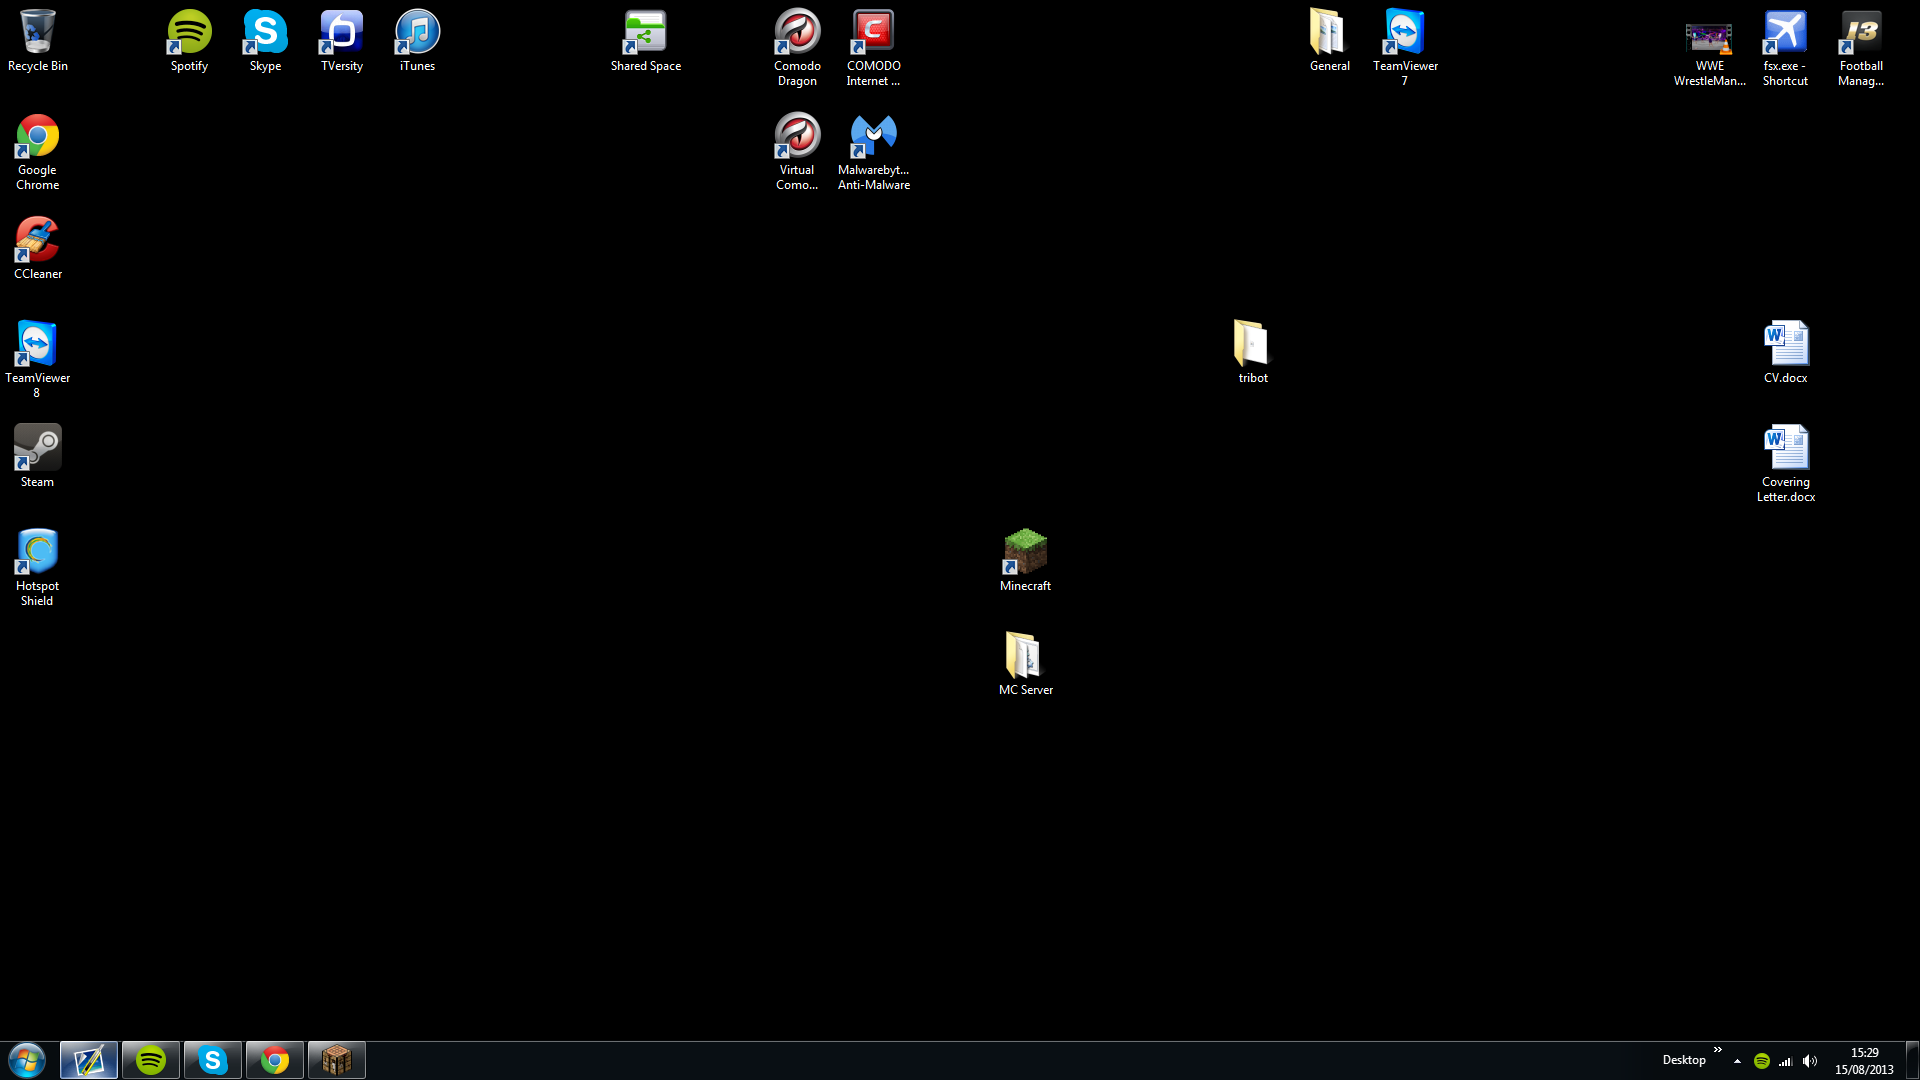Open the Windows Start menu

click(27, 1060)
